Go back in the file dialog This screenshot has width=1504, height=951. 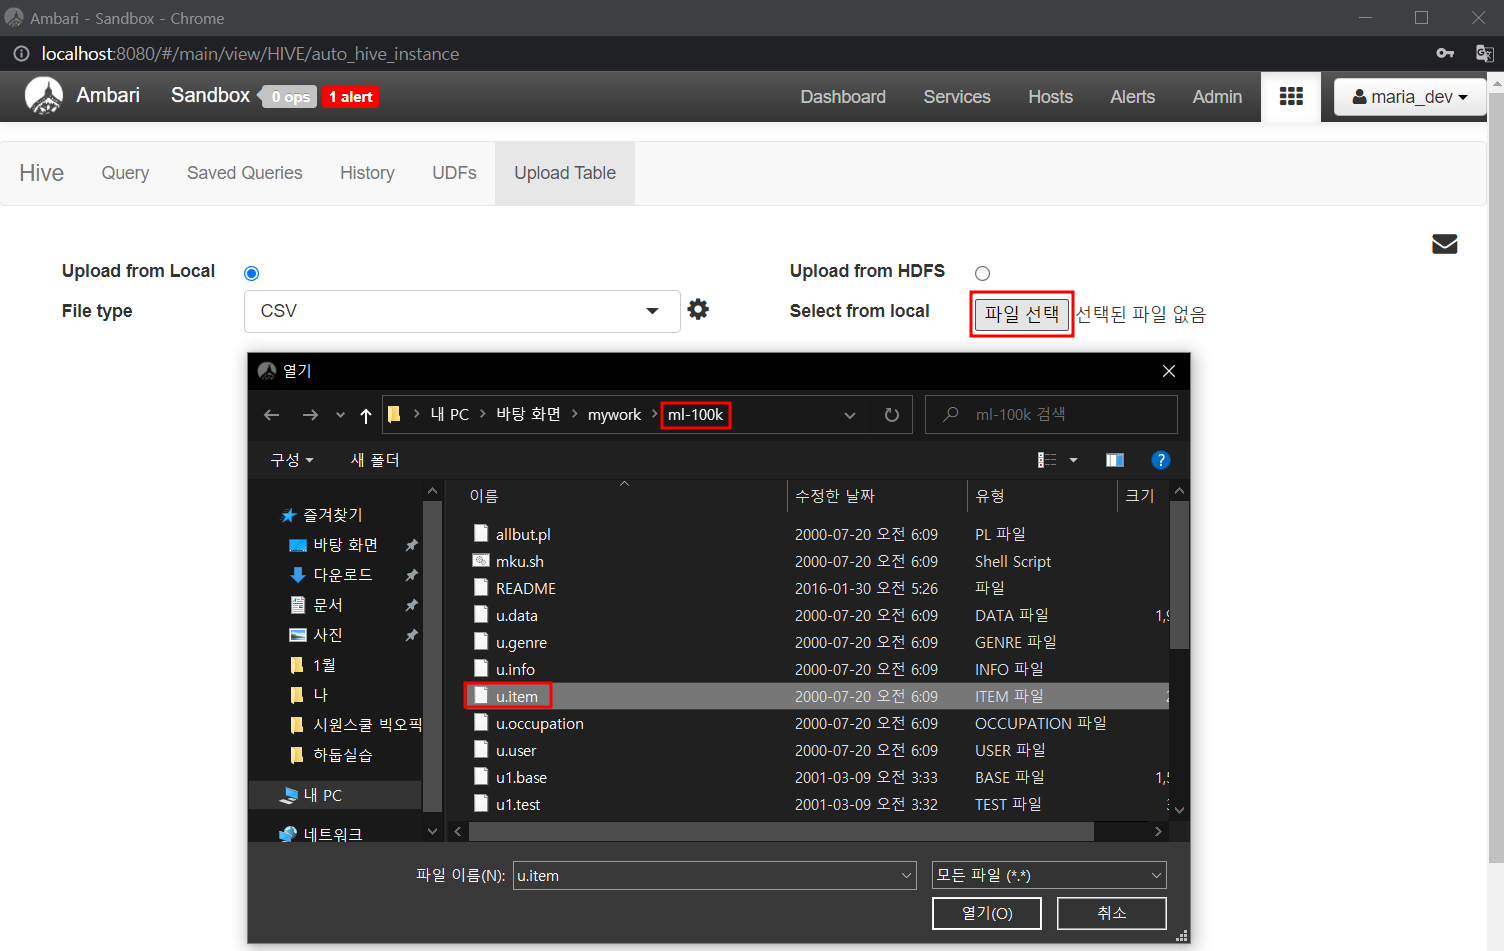click(x=272, y=415)
